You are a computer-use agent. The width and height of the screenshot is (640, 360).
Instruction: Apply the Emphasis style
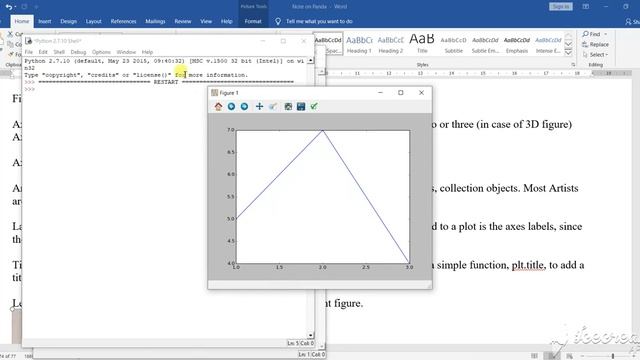point(517,44)
